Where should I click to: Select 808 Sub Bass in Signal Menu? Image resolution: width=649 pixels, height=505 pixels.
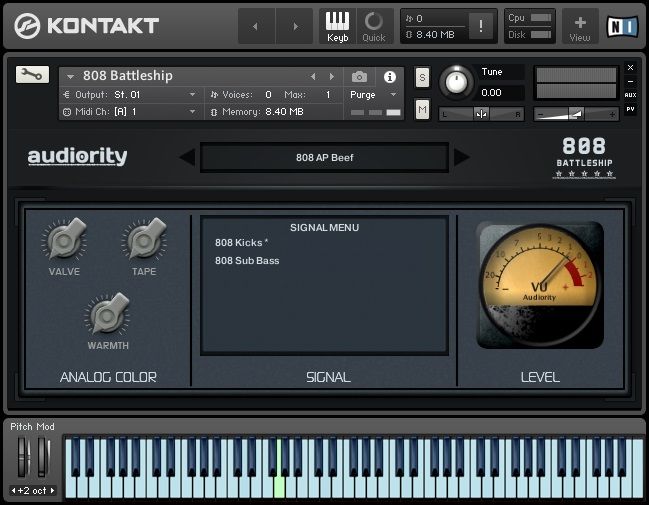[247, 261]
